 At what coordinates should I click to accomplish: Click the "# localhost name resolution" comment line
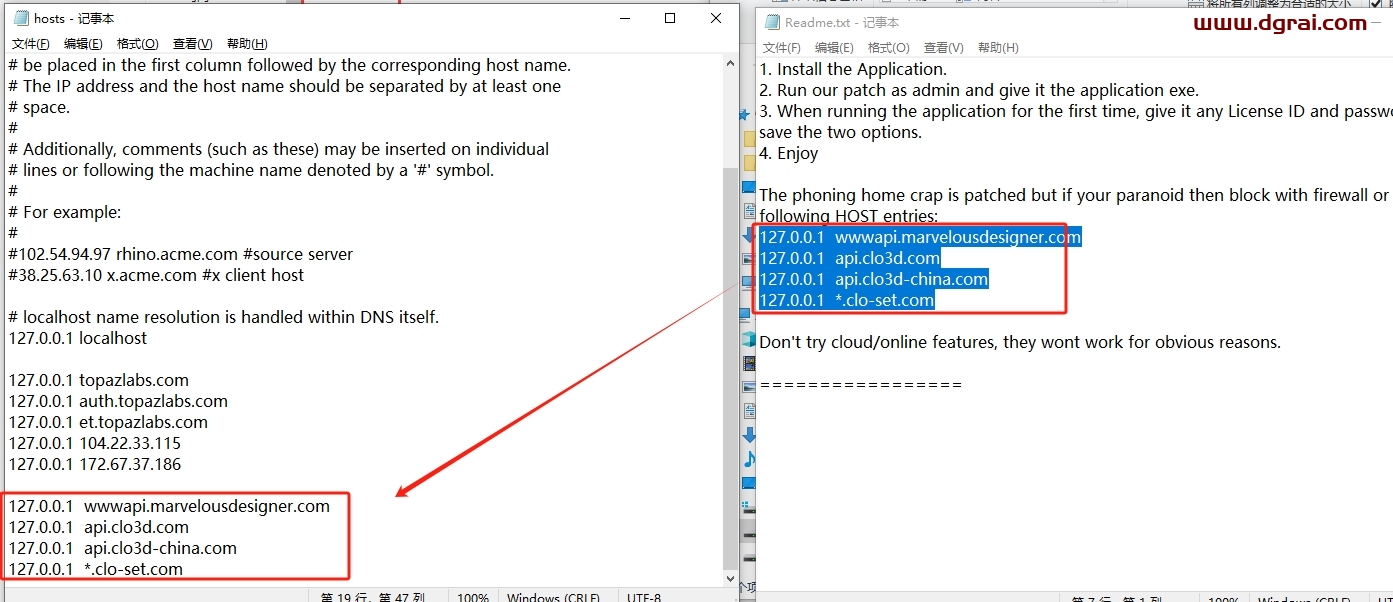224,317
